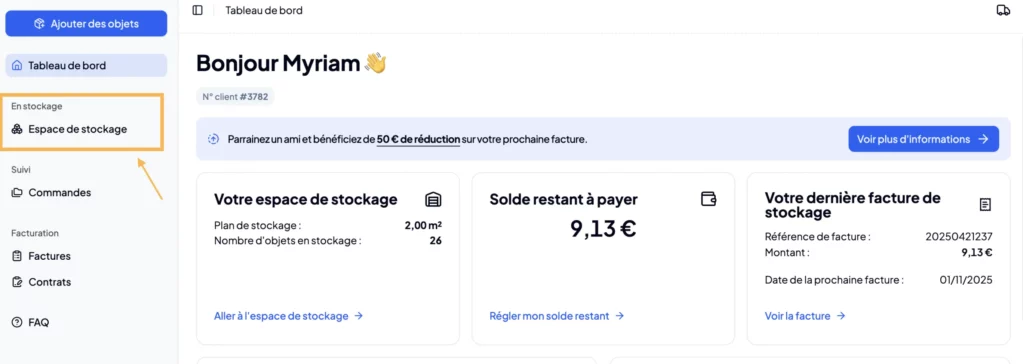Click the arrow in Voir plus d'informations
The image size is (1023, 364).
(x=983, y=139)
